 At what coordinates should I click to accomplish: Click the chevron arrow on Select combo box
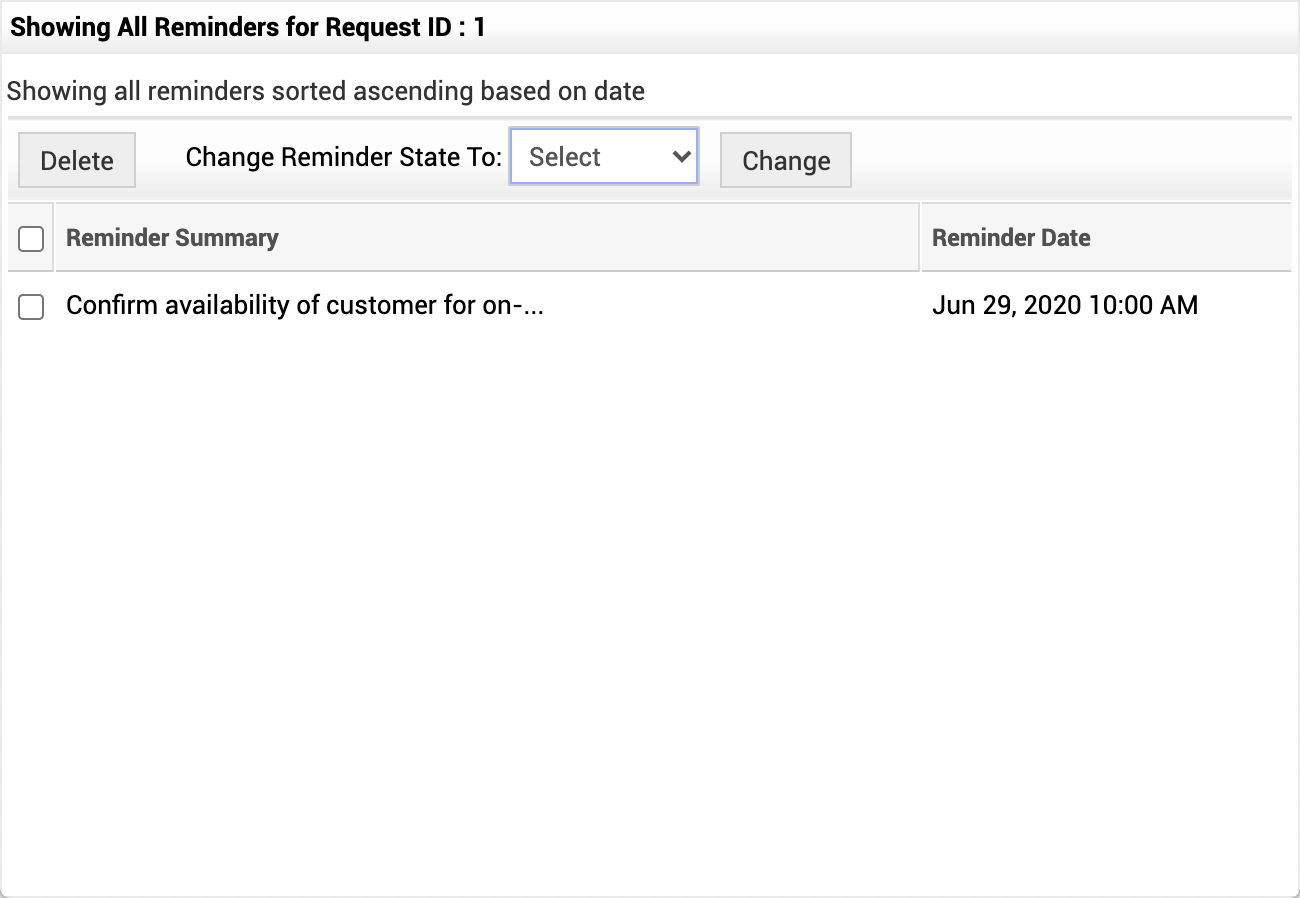(x=682, y=157)
